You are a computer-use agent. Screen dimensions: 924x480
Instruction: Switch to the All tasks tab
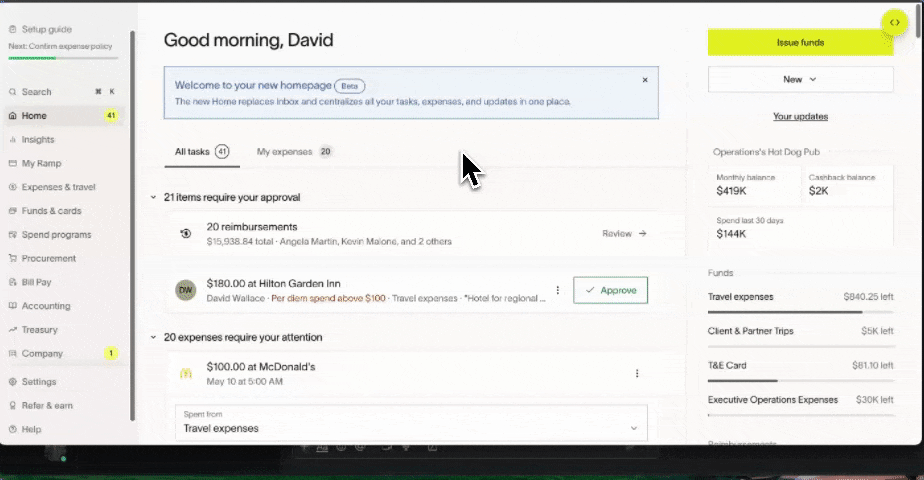(x=202, y=152)
